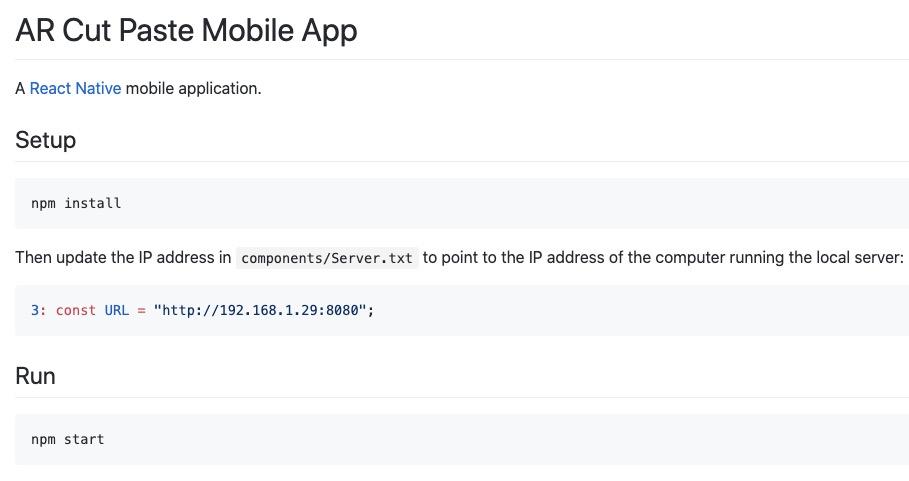Click the word "start" in last code block
Image resolution: width=909 pixels, height=481 pixels.
pos(84,439)
